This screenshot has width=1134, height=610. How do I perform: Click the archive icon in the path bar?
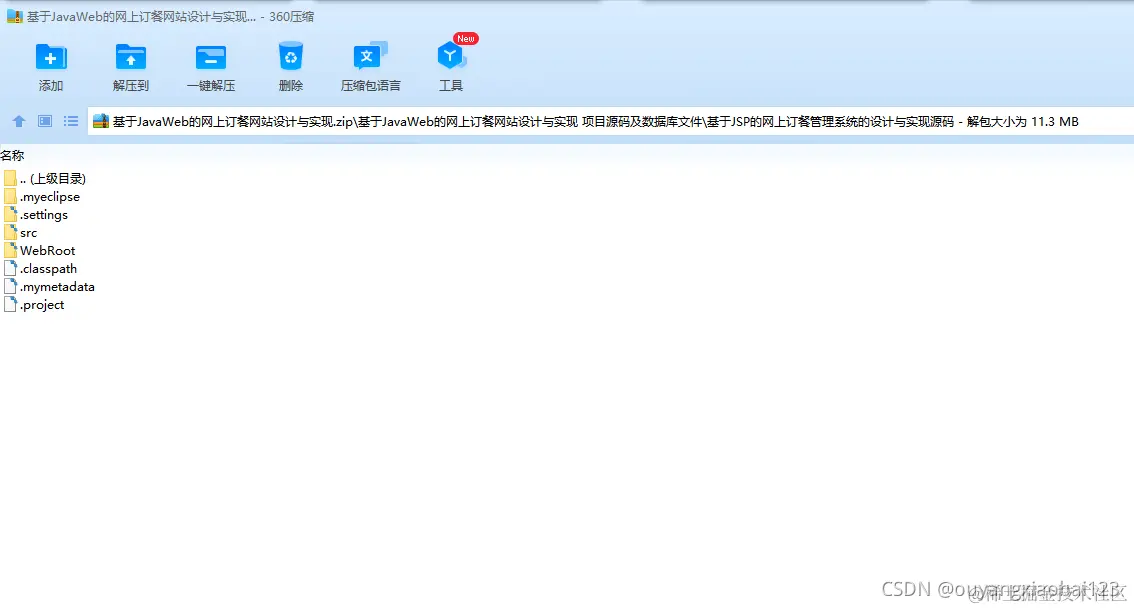click(101, 122)
